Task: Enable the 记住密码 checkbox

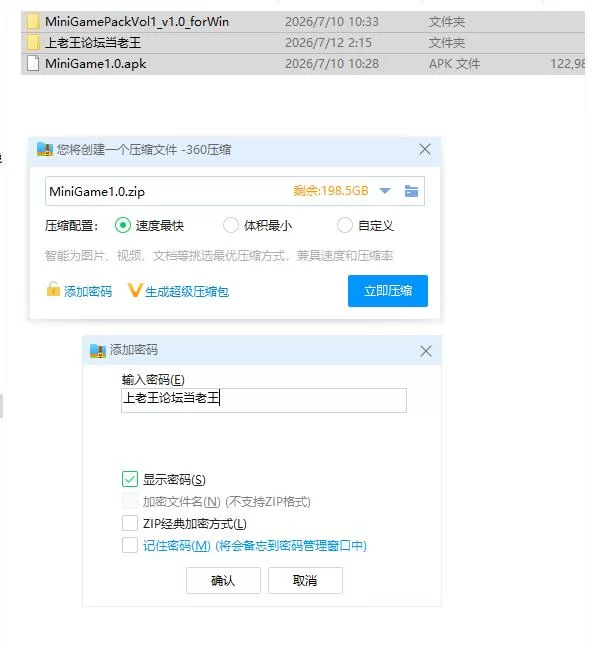Action: point(130,545)
